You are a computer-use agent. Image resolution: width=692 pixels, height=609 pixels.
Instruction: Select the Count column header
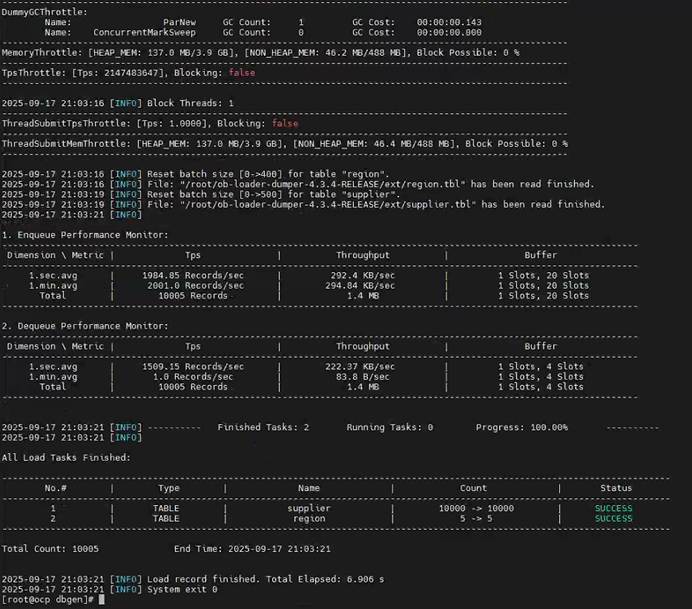coord(473,488)
